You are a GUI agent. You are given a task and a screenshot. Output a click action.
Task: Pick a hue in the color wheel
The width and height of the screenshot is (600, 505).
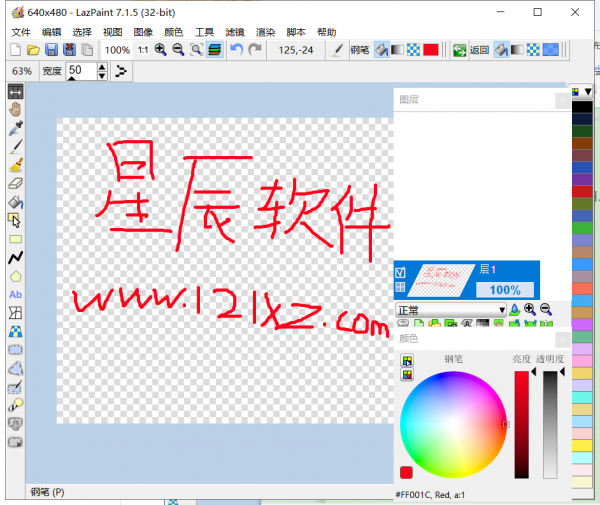click(x=453, y=424)
